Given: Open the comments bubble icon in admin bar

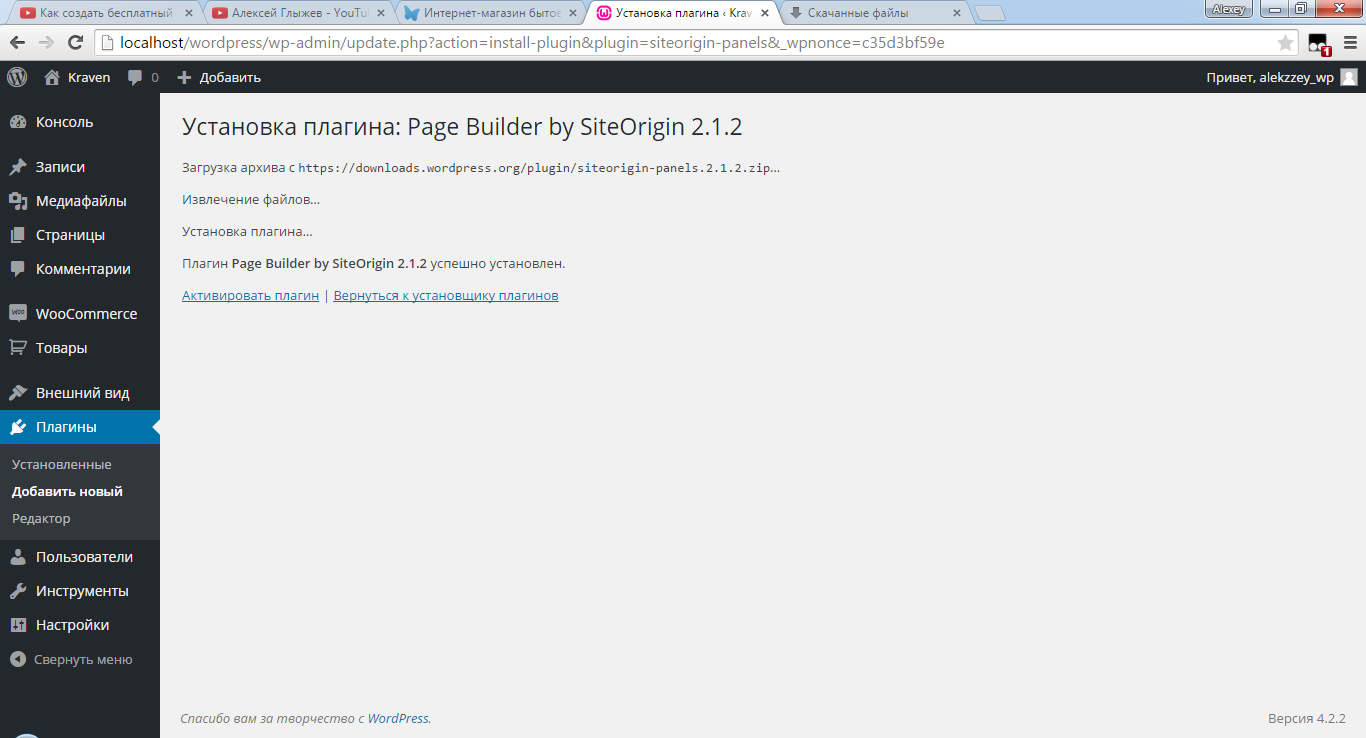Looking at the screenshot, I should pos(135,77).
